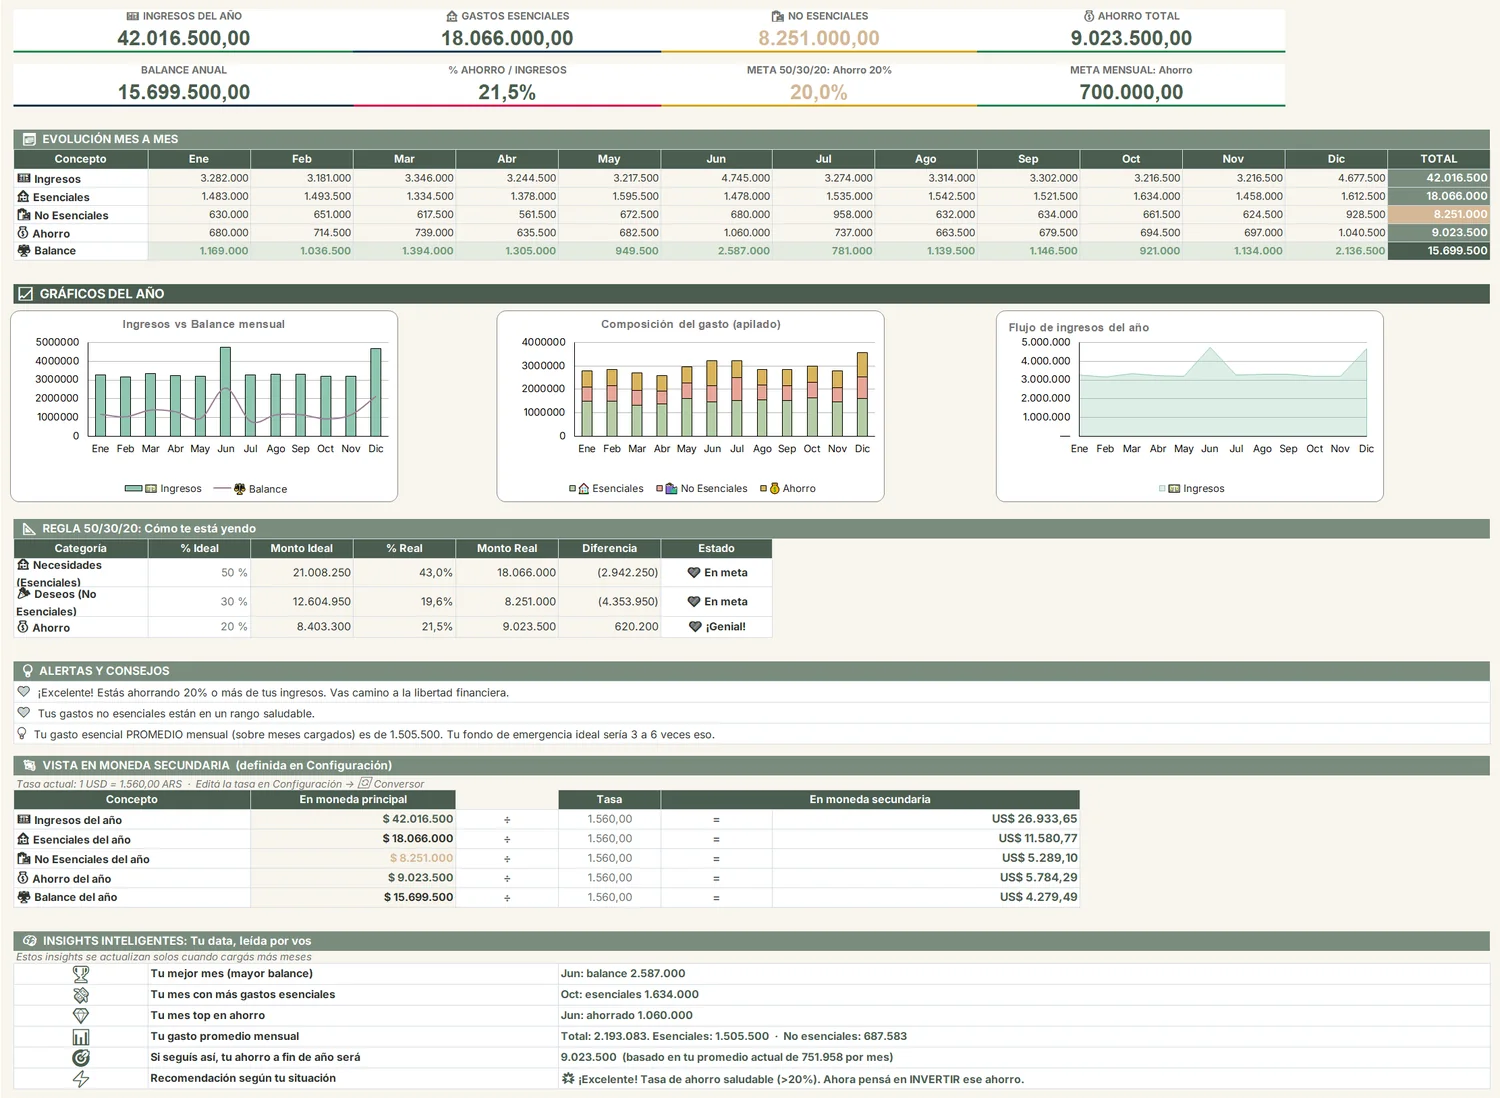Click the Ahorro Total value 9.023.500,00
Viewport: 1500px width, 1098px height.
click(1131, 38)
